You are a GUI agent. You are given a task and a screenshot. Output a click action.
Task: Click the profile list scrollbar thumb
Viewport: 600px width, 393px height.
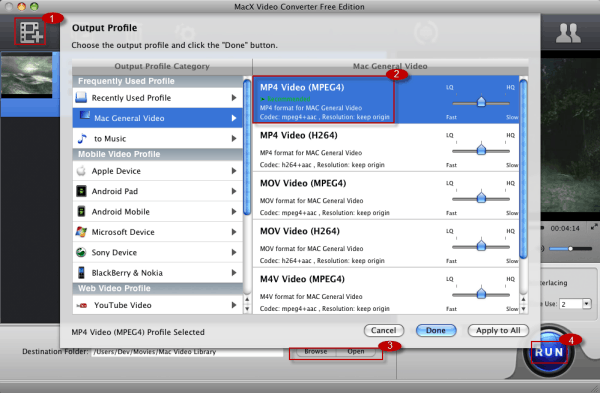[523, 168]
